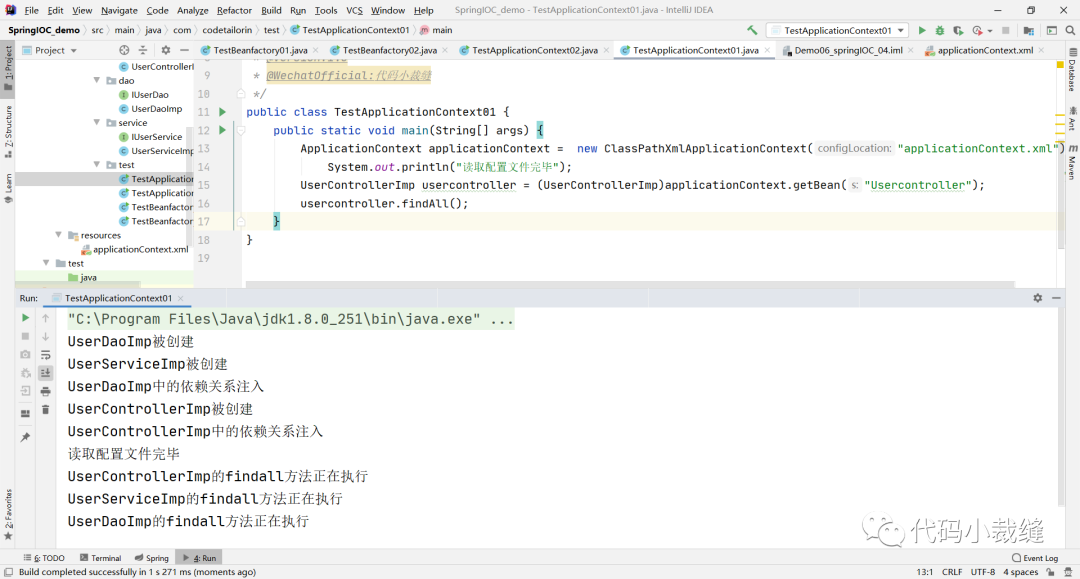This screenshot has height=579, width=1080.
Task: Toggle the Project tool window strip button
Action: pyautogui.click(x=8, y=68)
